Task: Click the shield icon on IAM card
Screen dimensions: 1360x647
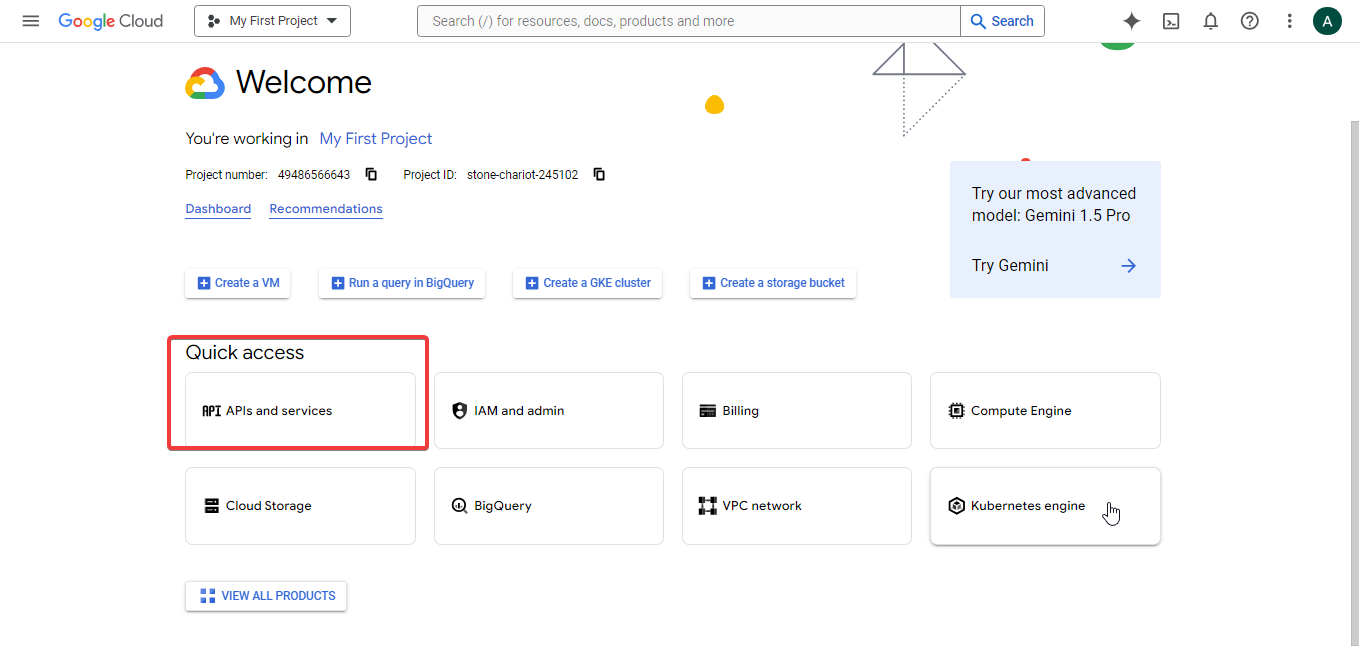Action: (x=460, y=411)
